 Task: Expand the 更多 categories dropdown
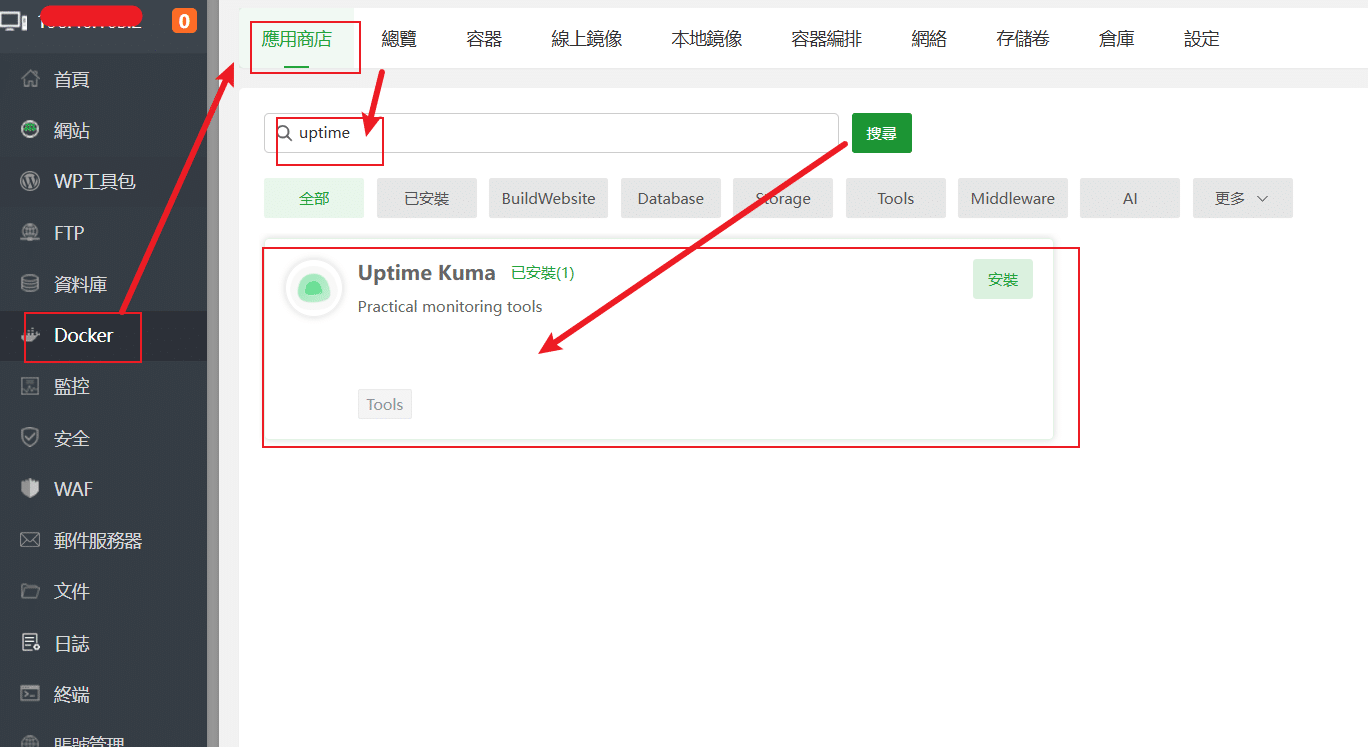1242,198
